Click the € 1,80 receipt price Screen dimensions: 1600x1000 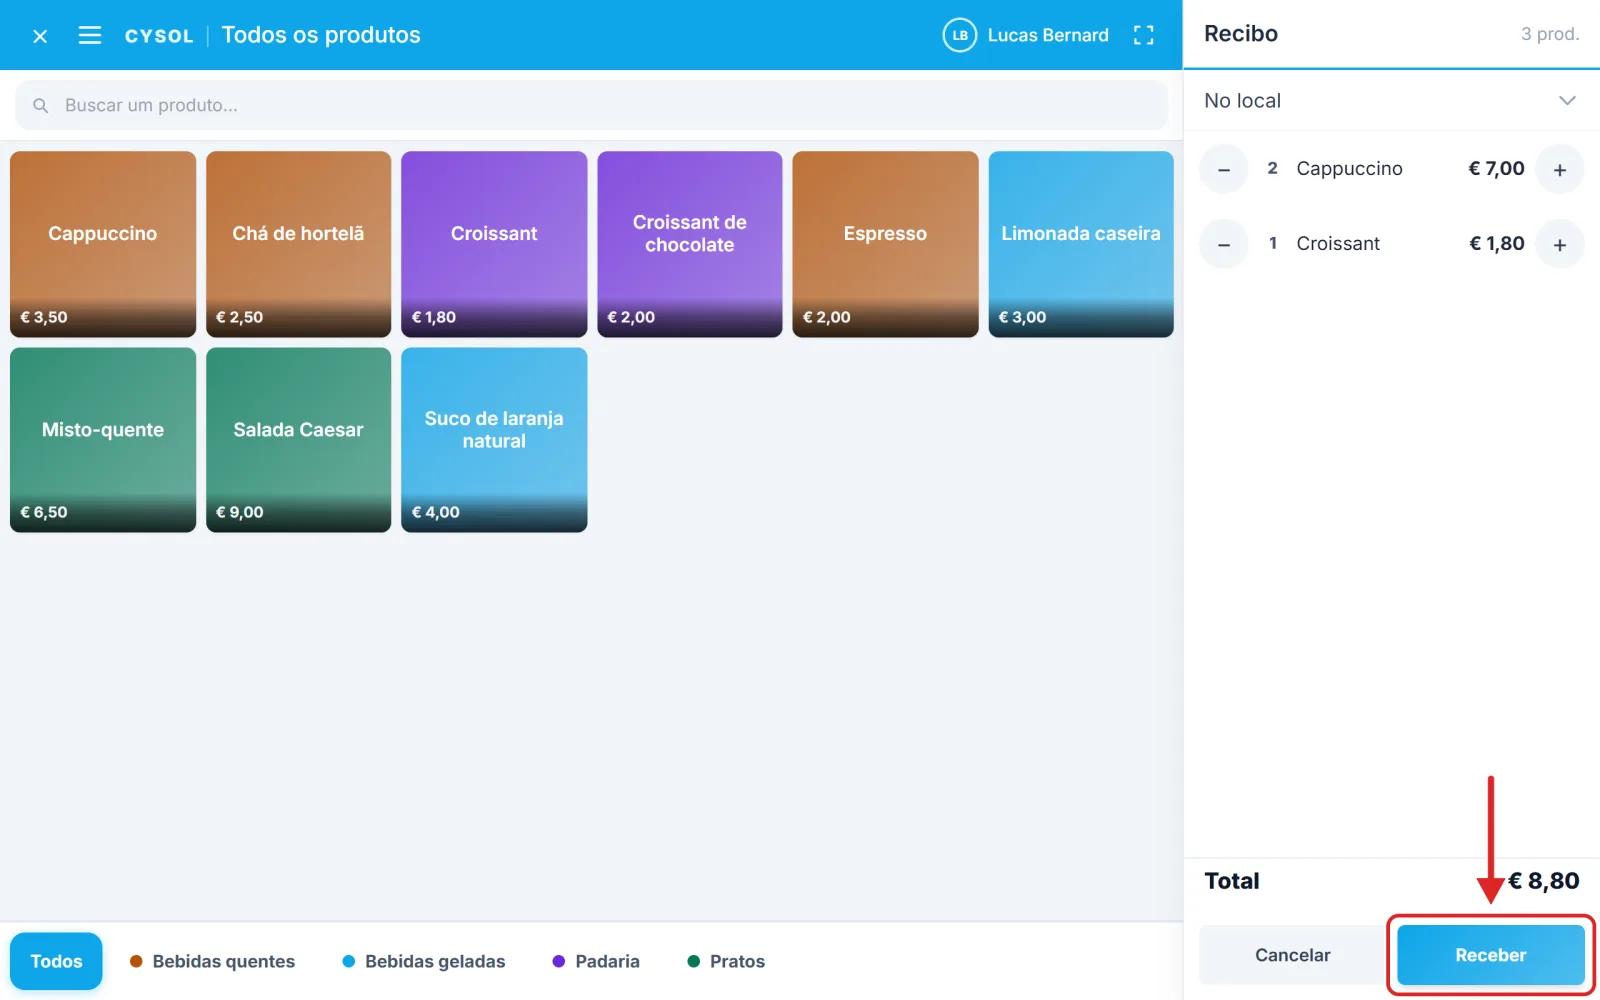tap(1496, 244)
